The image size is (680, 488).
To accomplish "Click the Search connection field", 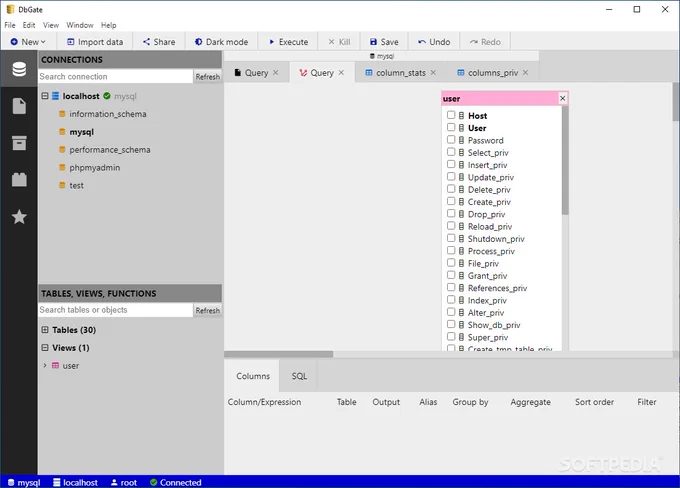I will (115, 76).
